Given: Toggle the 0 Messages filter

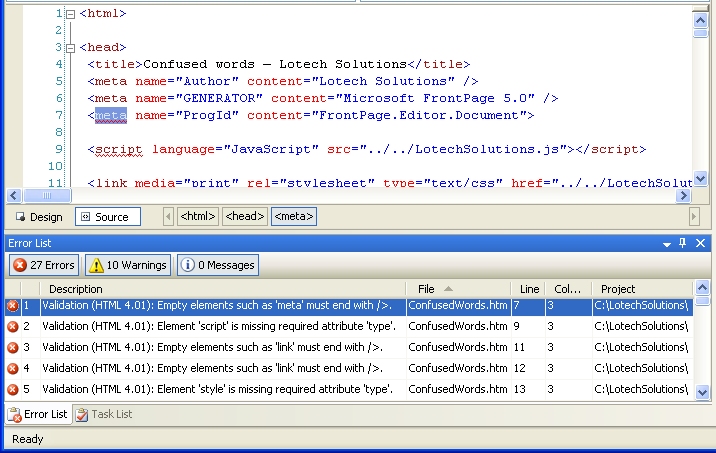Looking at the screenshot, I should tap(218, 265).
